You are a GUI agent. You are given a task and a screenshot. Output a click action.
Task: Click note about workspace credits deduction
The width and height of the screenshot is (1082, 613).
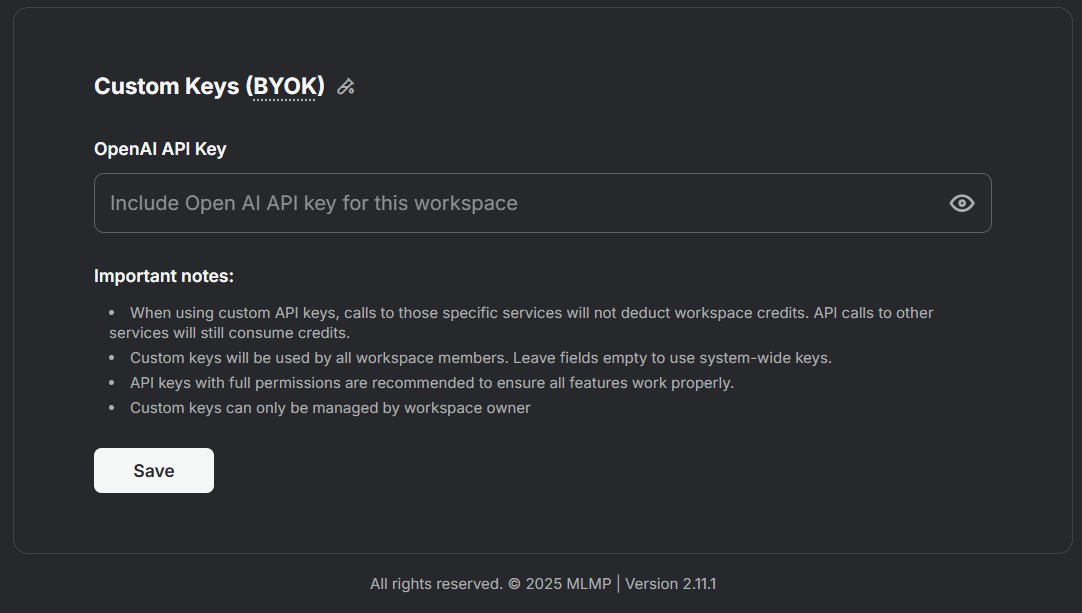click(521, 322)
